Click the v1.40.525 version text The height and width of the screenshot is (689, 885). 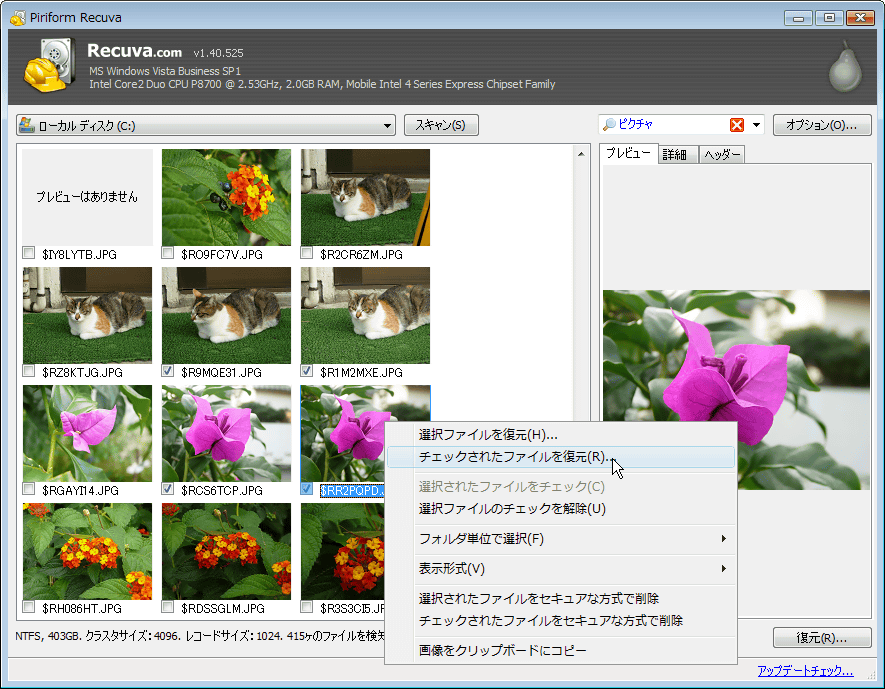tap(218, 53)
